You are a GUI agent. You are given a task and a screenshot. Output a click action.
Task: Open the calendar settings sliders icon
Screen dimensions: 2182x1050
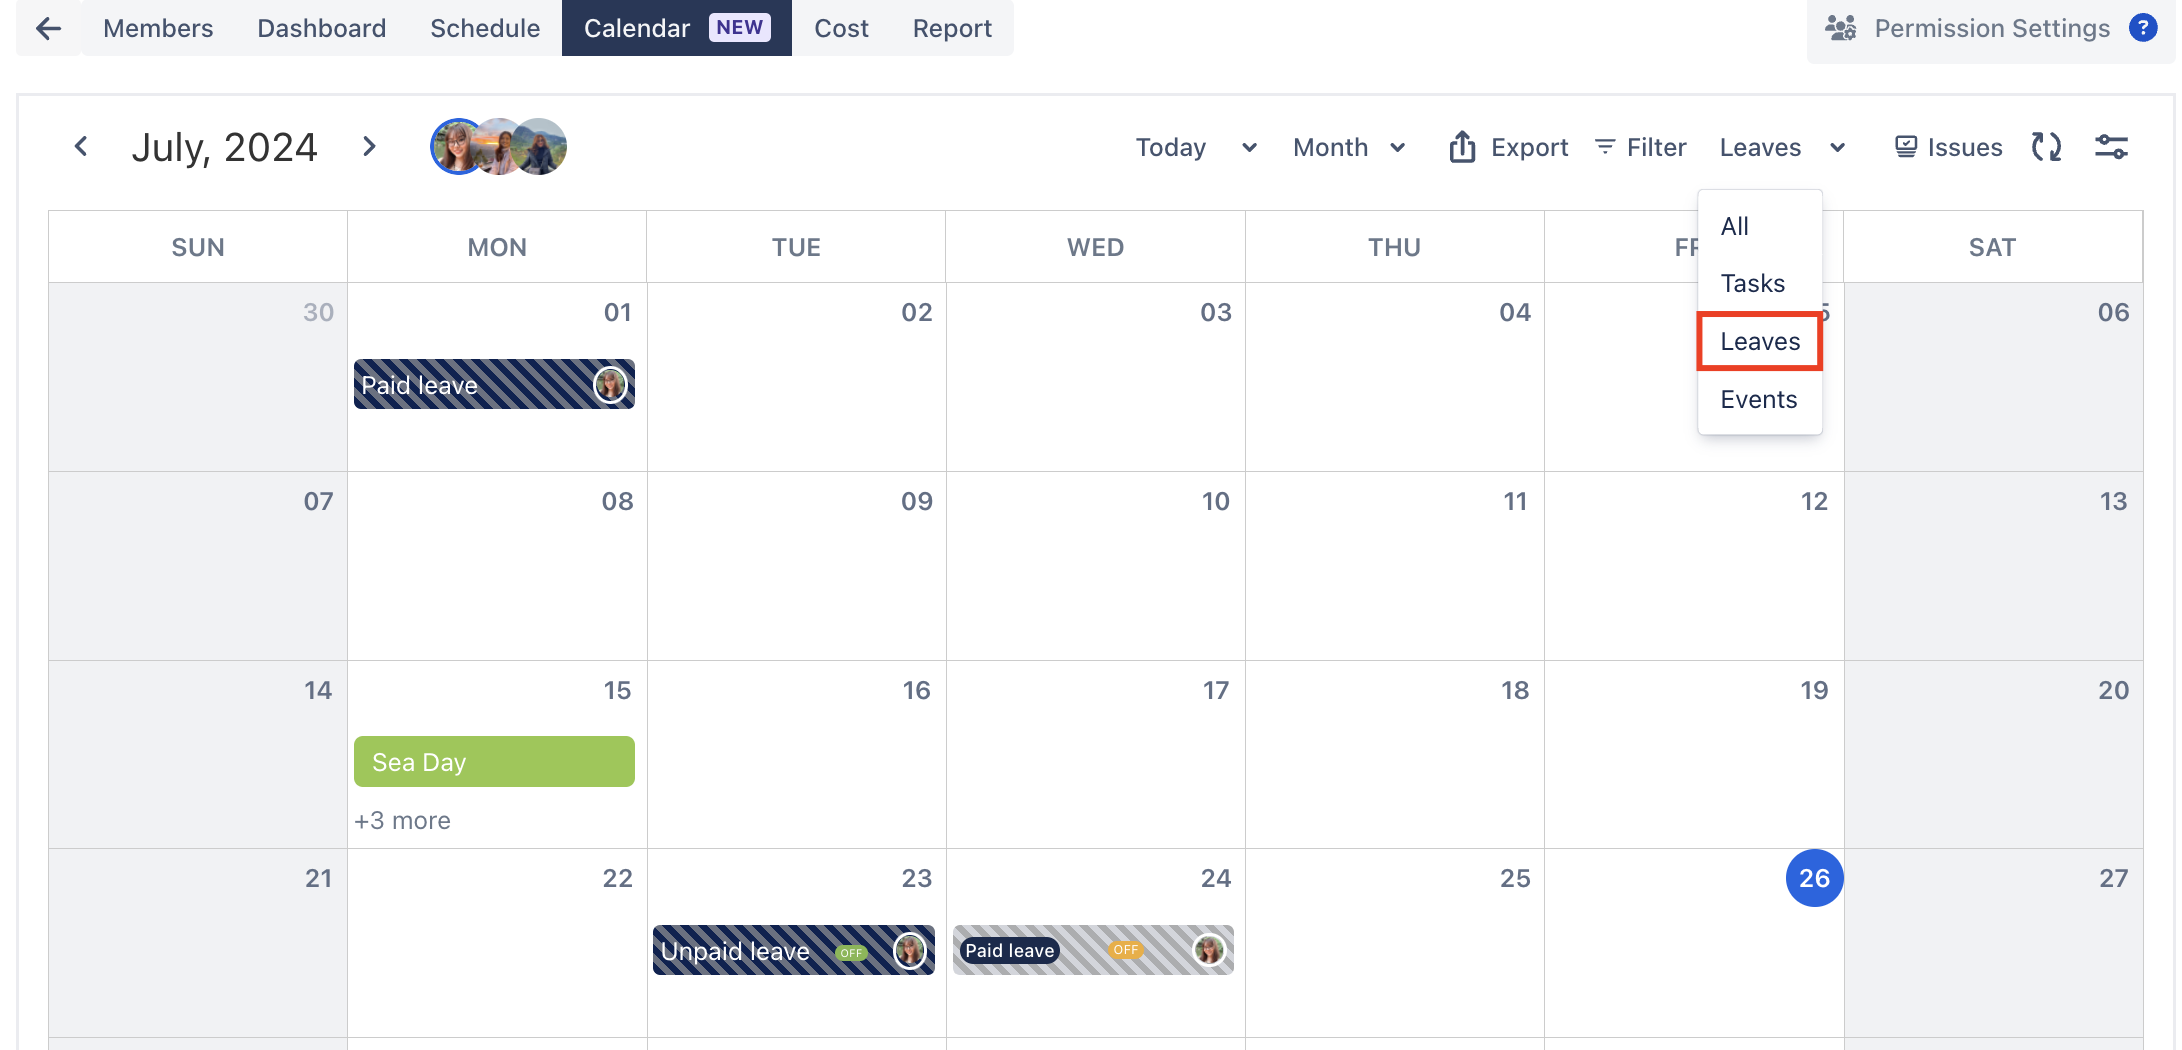(2111, 147)
